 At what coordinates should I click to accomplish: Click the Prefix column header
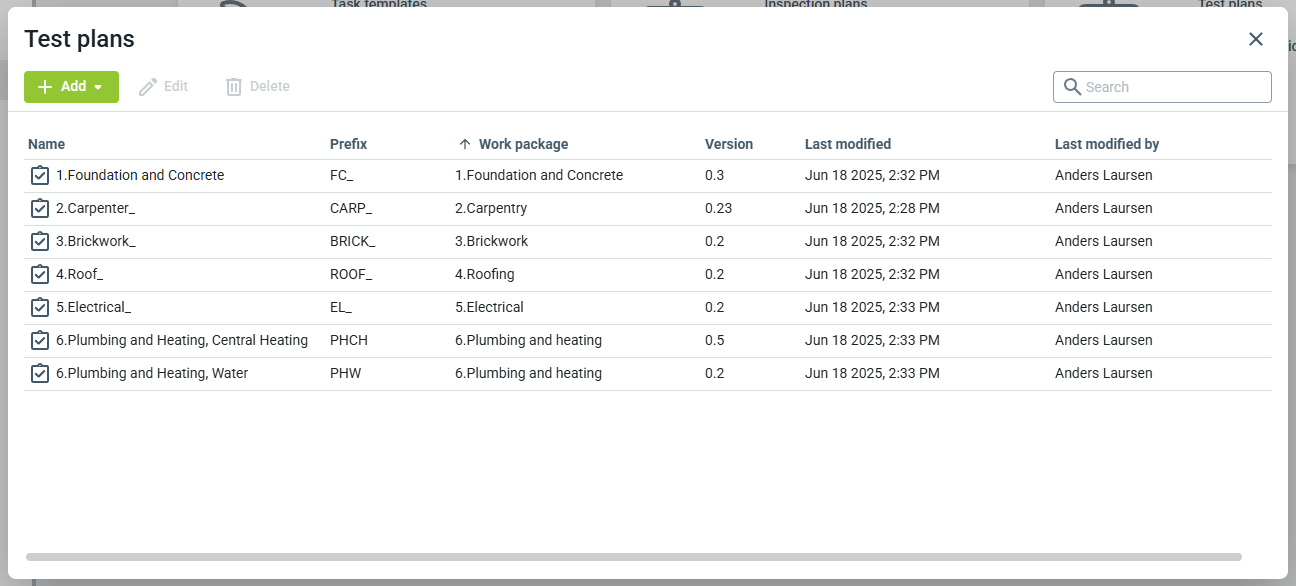(x=348, y=144)
